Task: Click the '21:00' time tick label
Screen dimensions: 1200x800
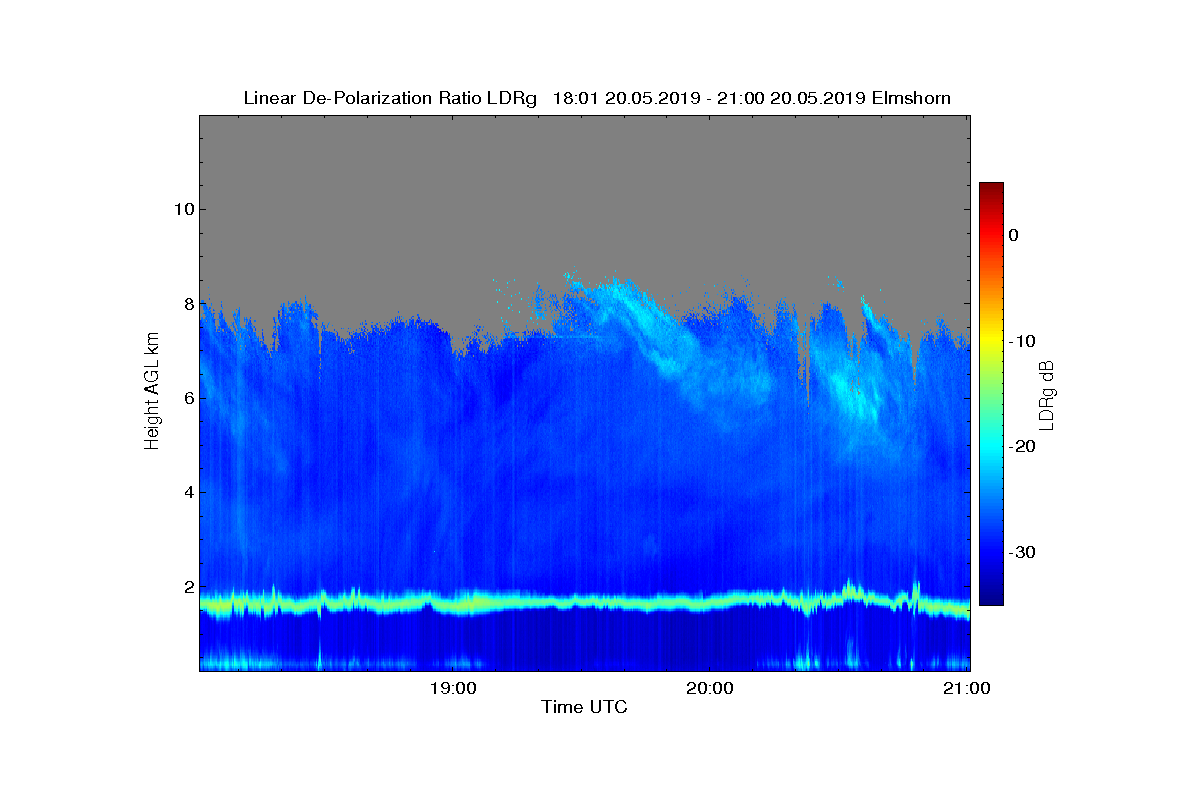Action: (x=968, y=688)
